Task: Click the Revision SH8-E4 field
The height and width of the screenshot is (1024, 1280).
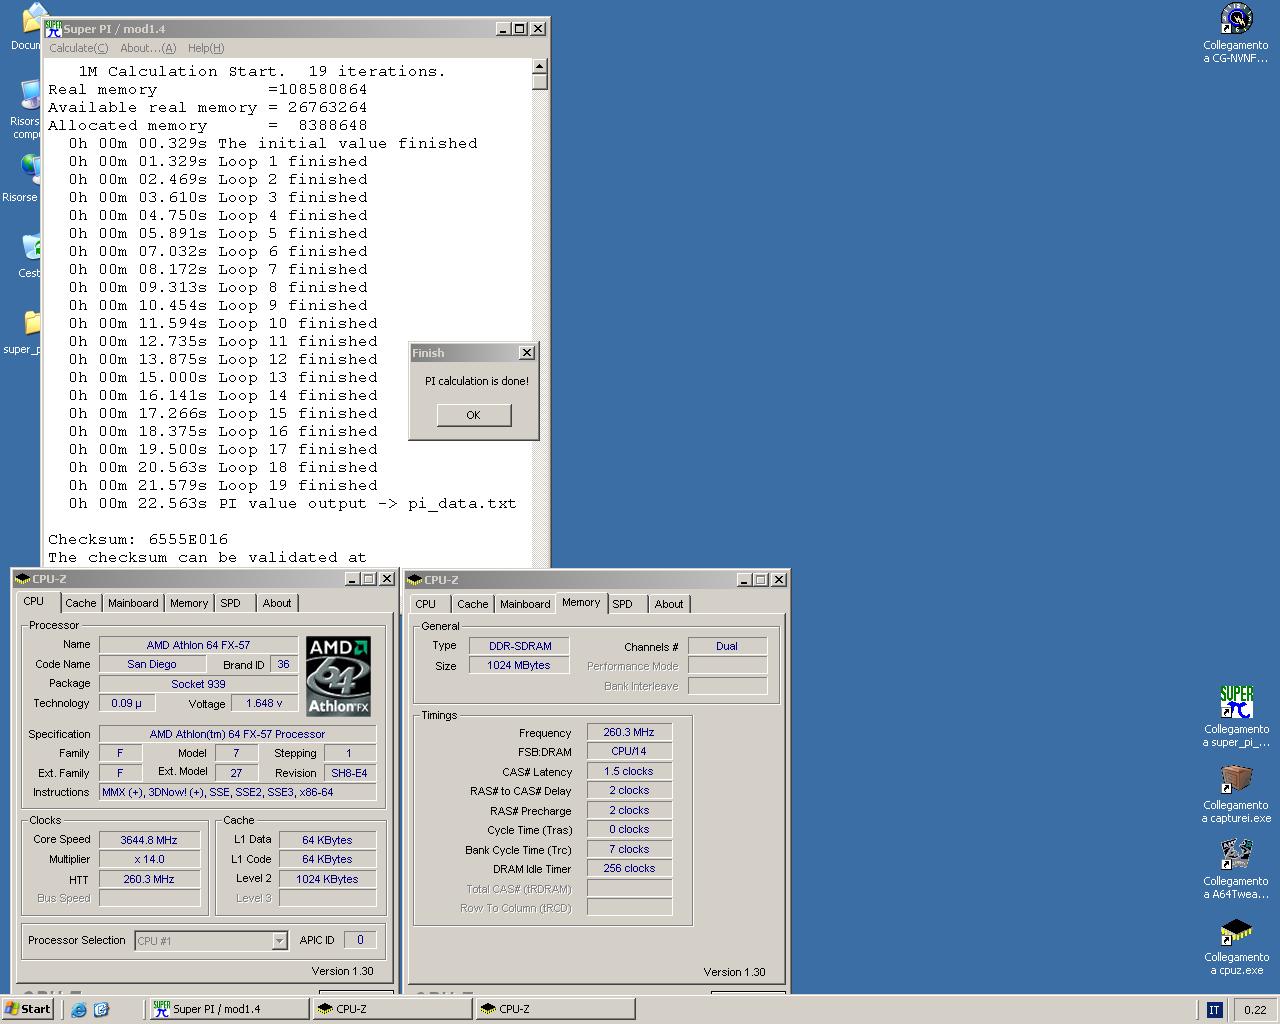Action: pos(349,773)
